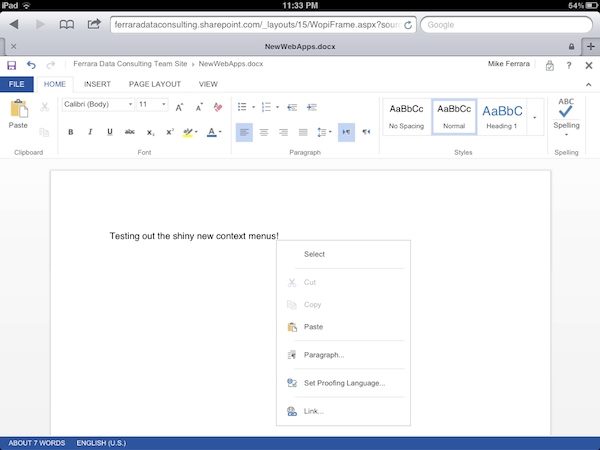Click the large Paste clipboard icon
This screenshot has height=450, width=600.
18,108
